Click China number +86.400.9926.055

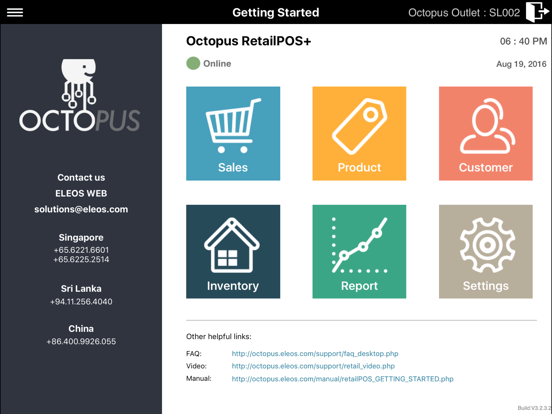click(81, 341)
